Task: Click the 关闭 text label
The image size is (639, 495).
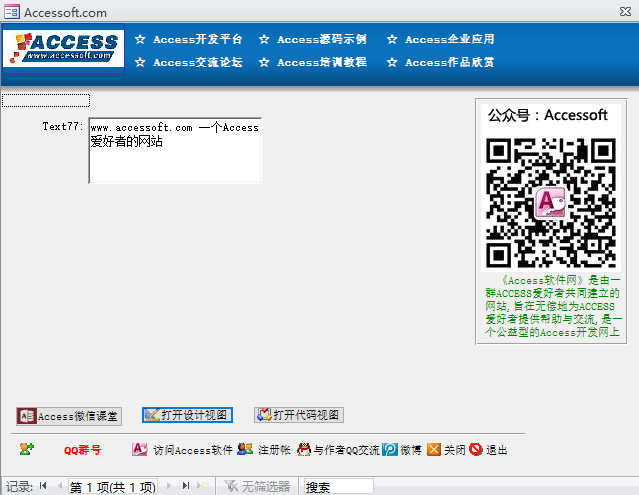Action: (454, 450)
